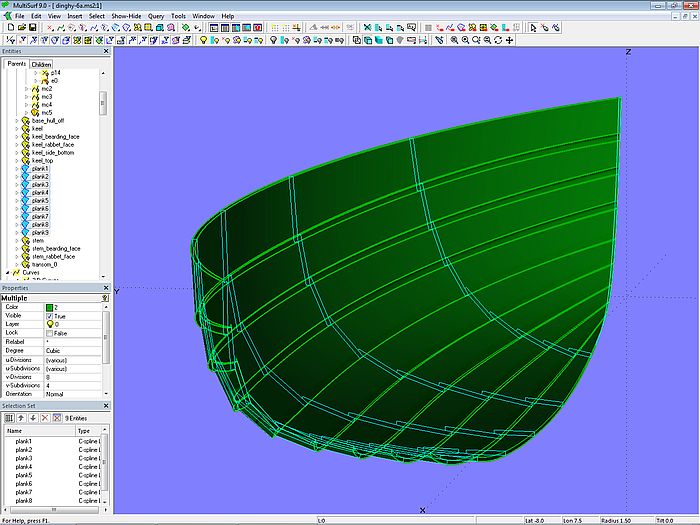Click the rotate view circular-arrow icon

point(498,40)
